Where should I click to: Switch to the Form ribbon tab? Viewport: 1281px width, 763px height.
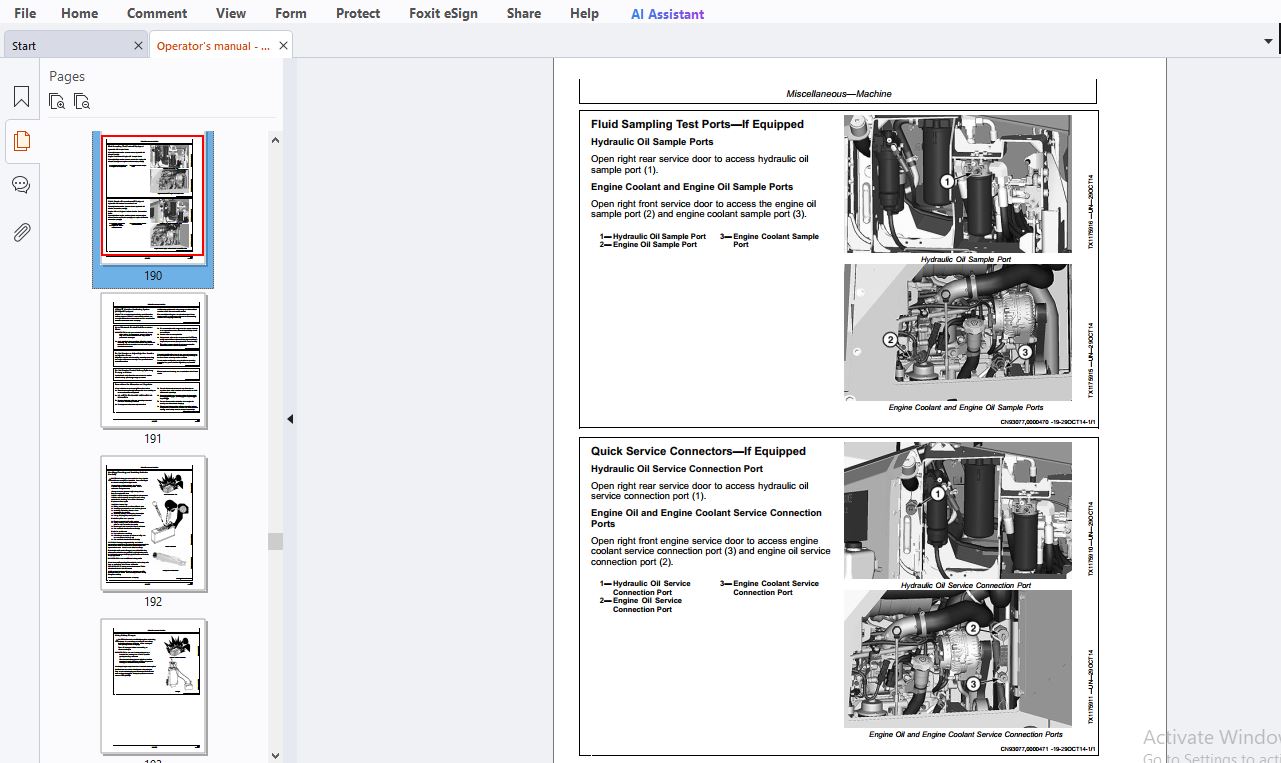pos(291,13)
